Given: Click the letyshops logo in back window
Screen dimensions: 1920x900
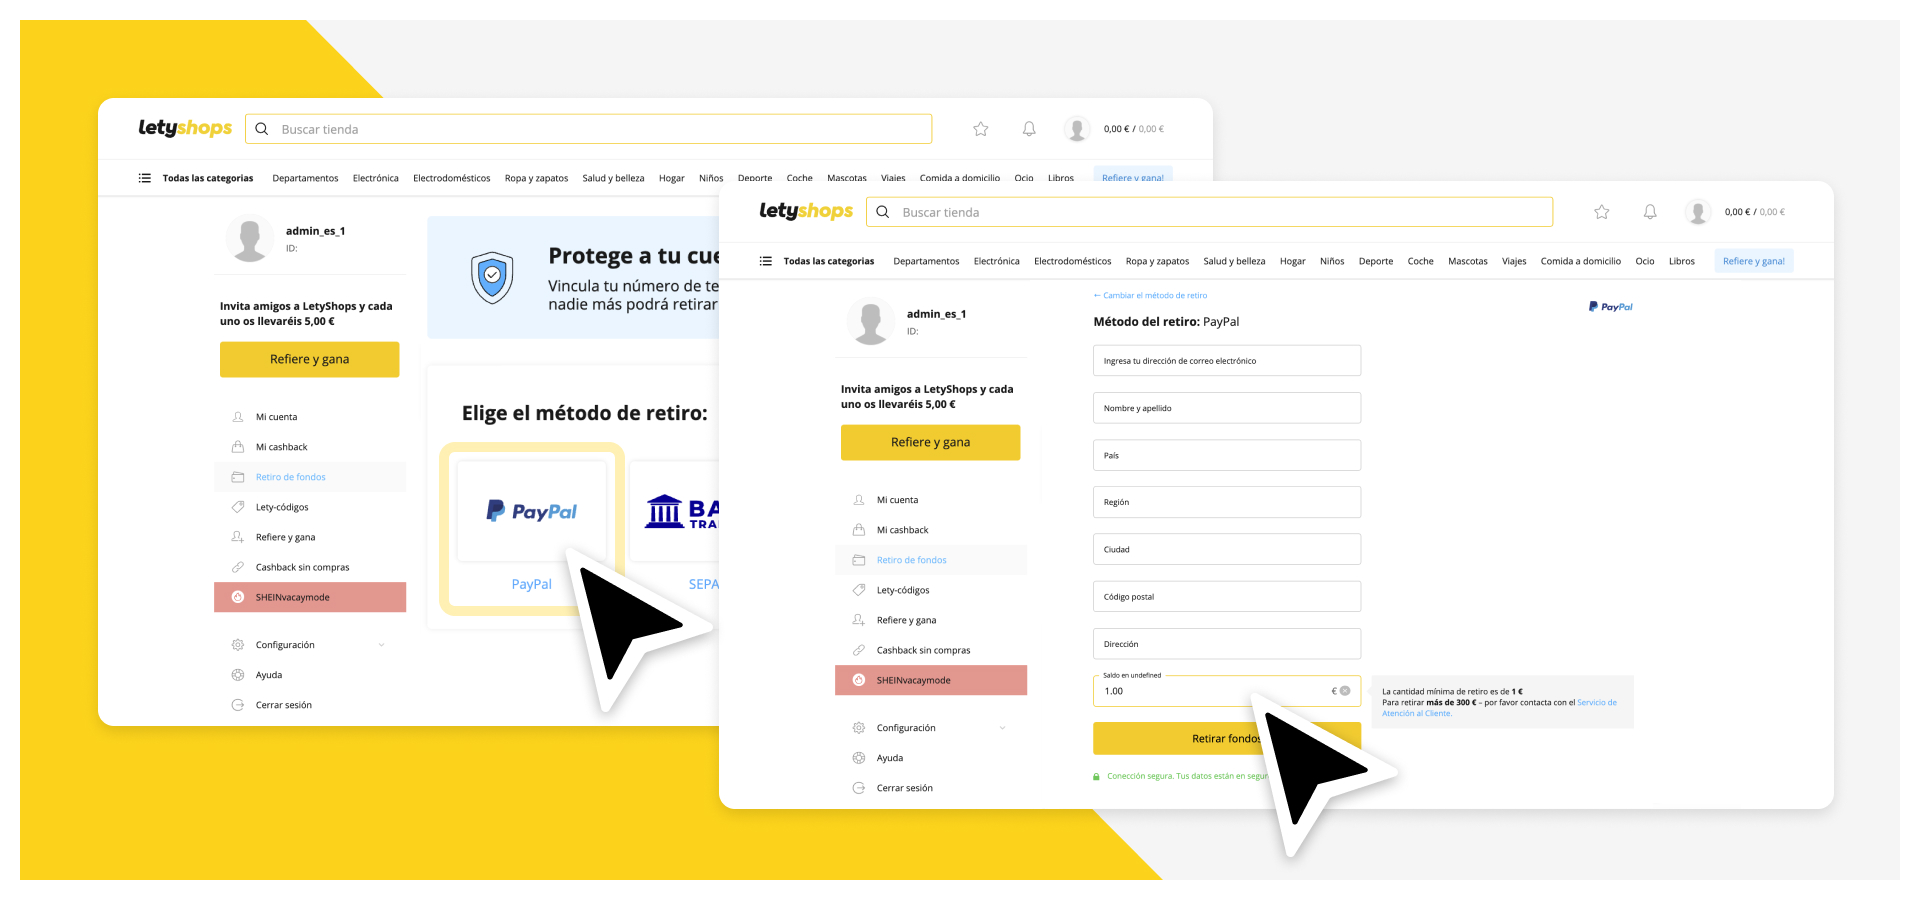Looking at the screenshot, I should coord(185,128).
